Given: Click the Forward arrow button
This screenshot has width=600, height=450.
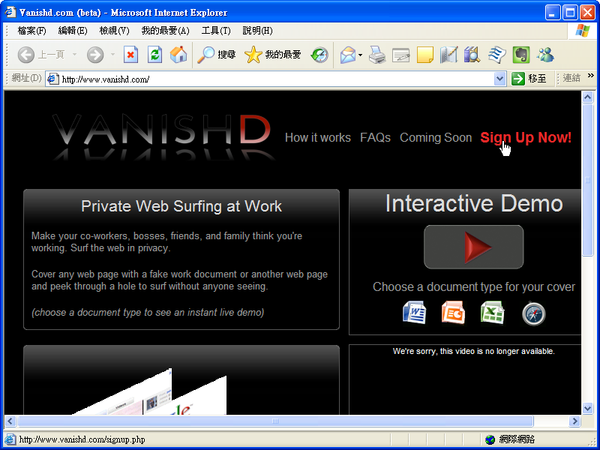Looking at the screenshot, I should click(x=95, y=55).
